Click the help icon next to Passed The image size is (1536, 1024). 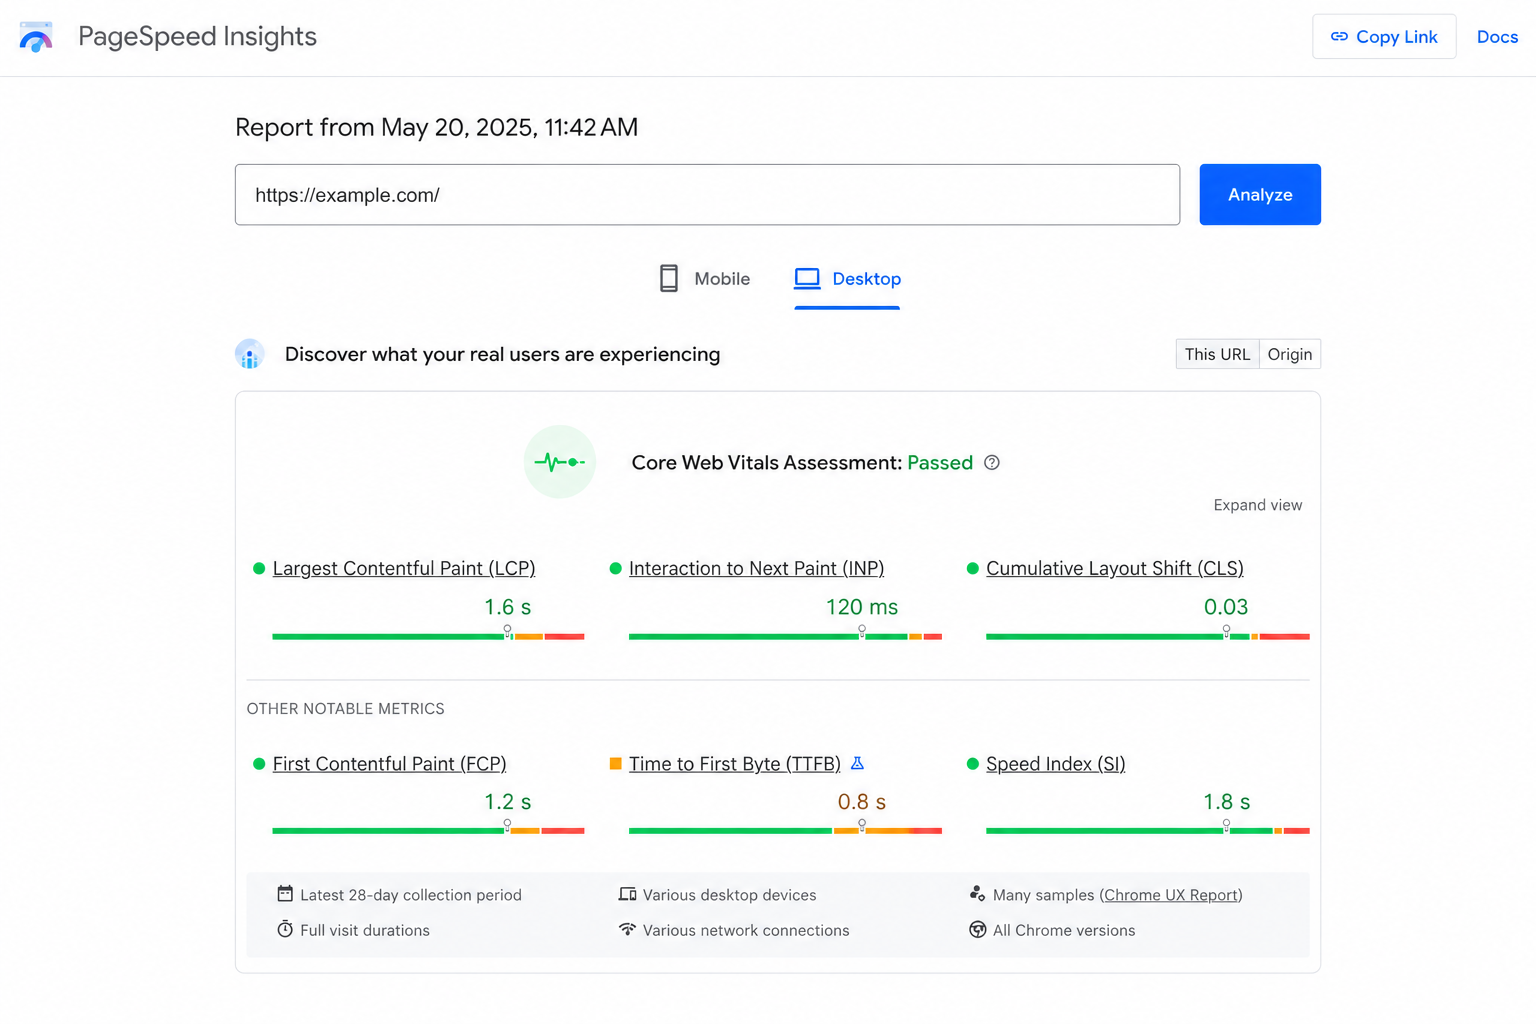pos(992,462)
